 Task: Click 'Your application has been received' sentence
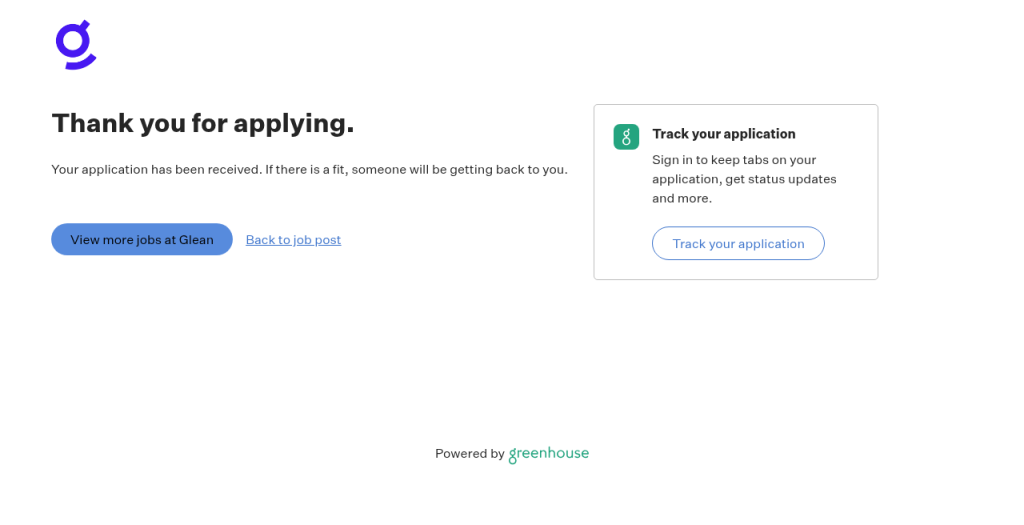point(157,170)
